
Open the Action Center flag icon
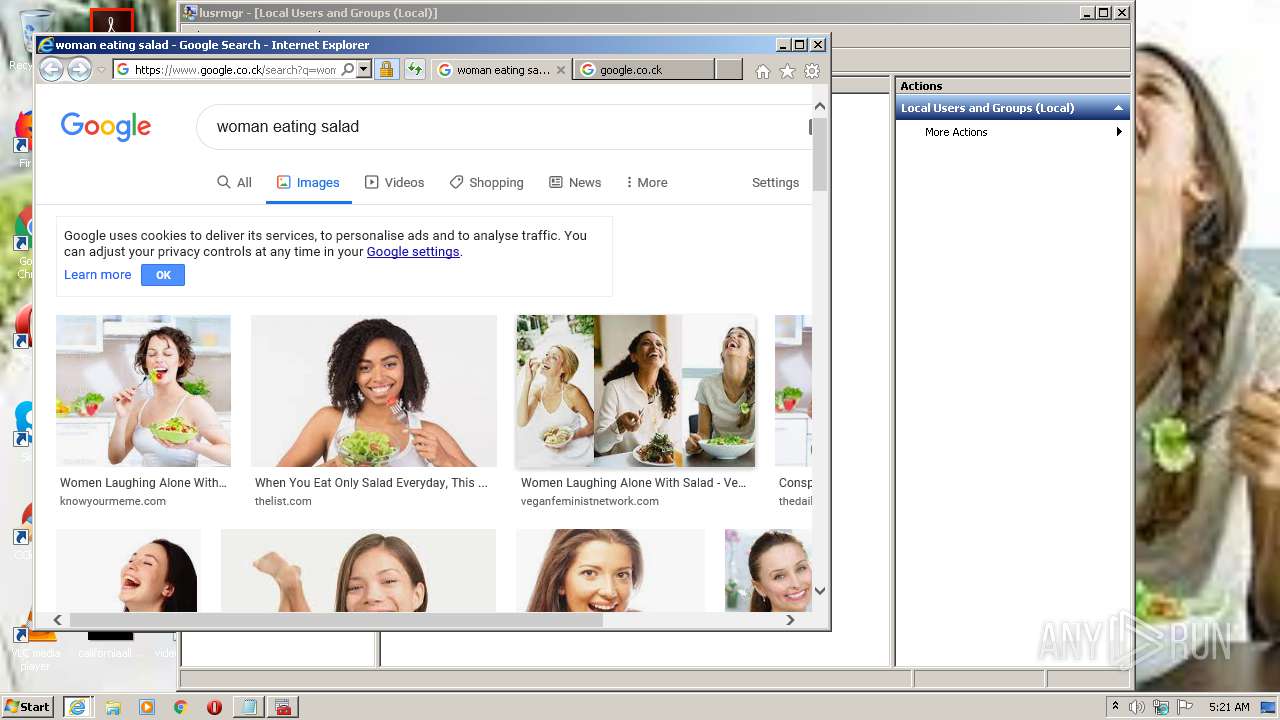pyautogui.click(x=1185, y=707)
